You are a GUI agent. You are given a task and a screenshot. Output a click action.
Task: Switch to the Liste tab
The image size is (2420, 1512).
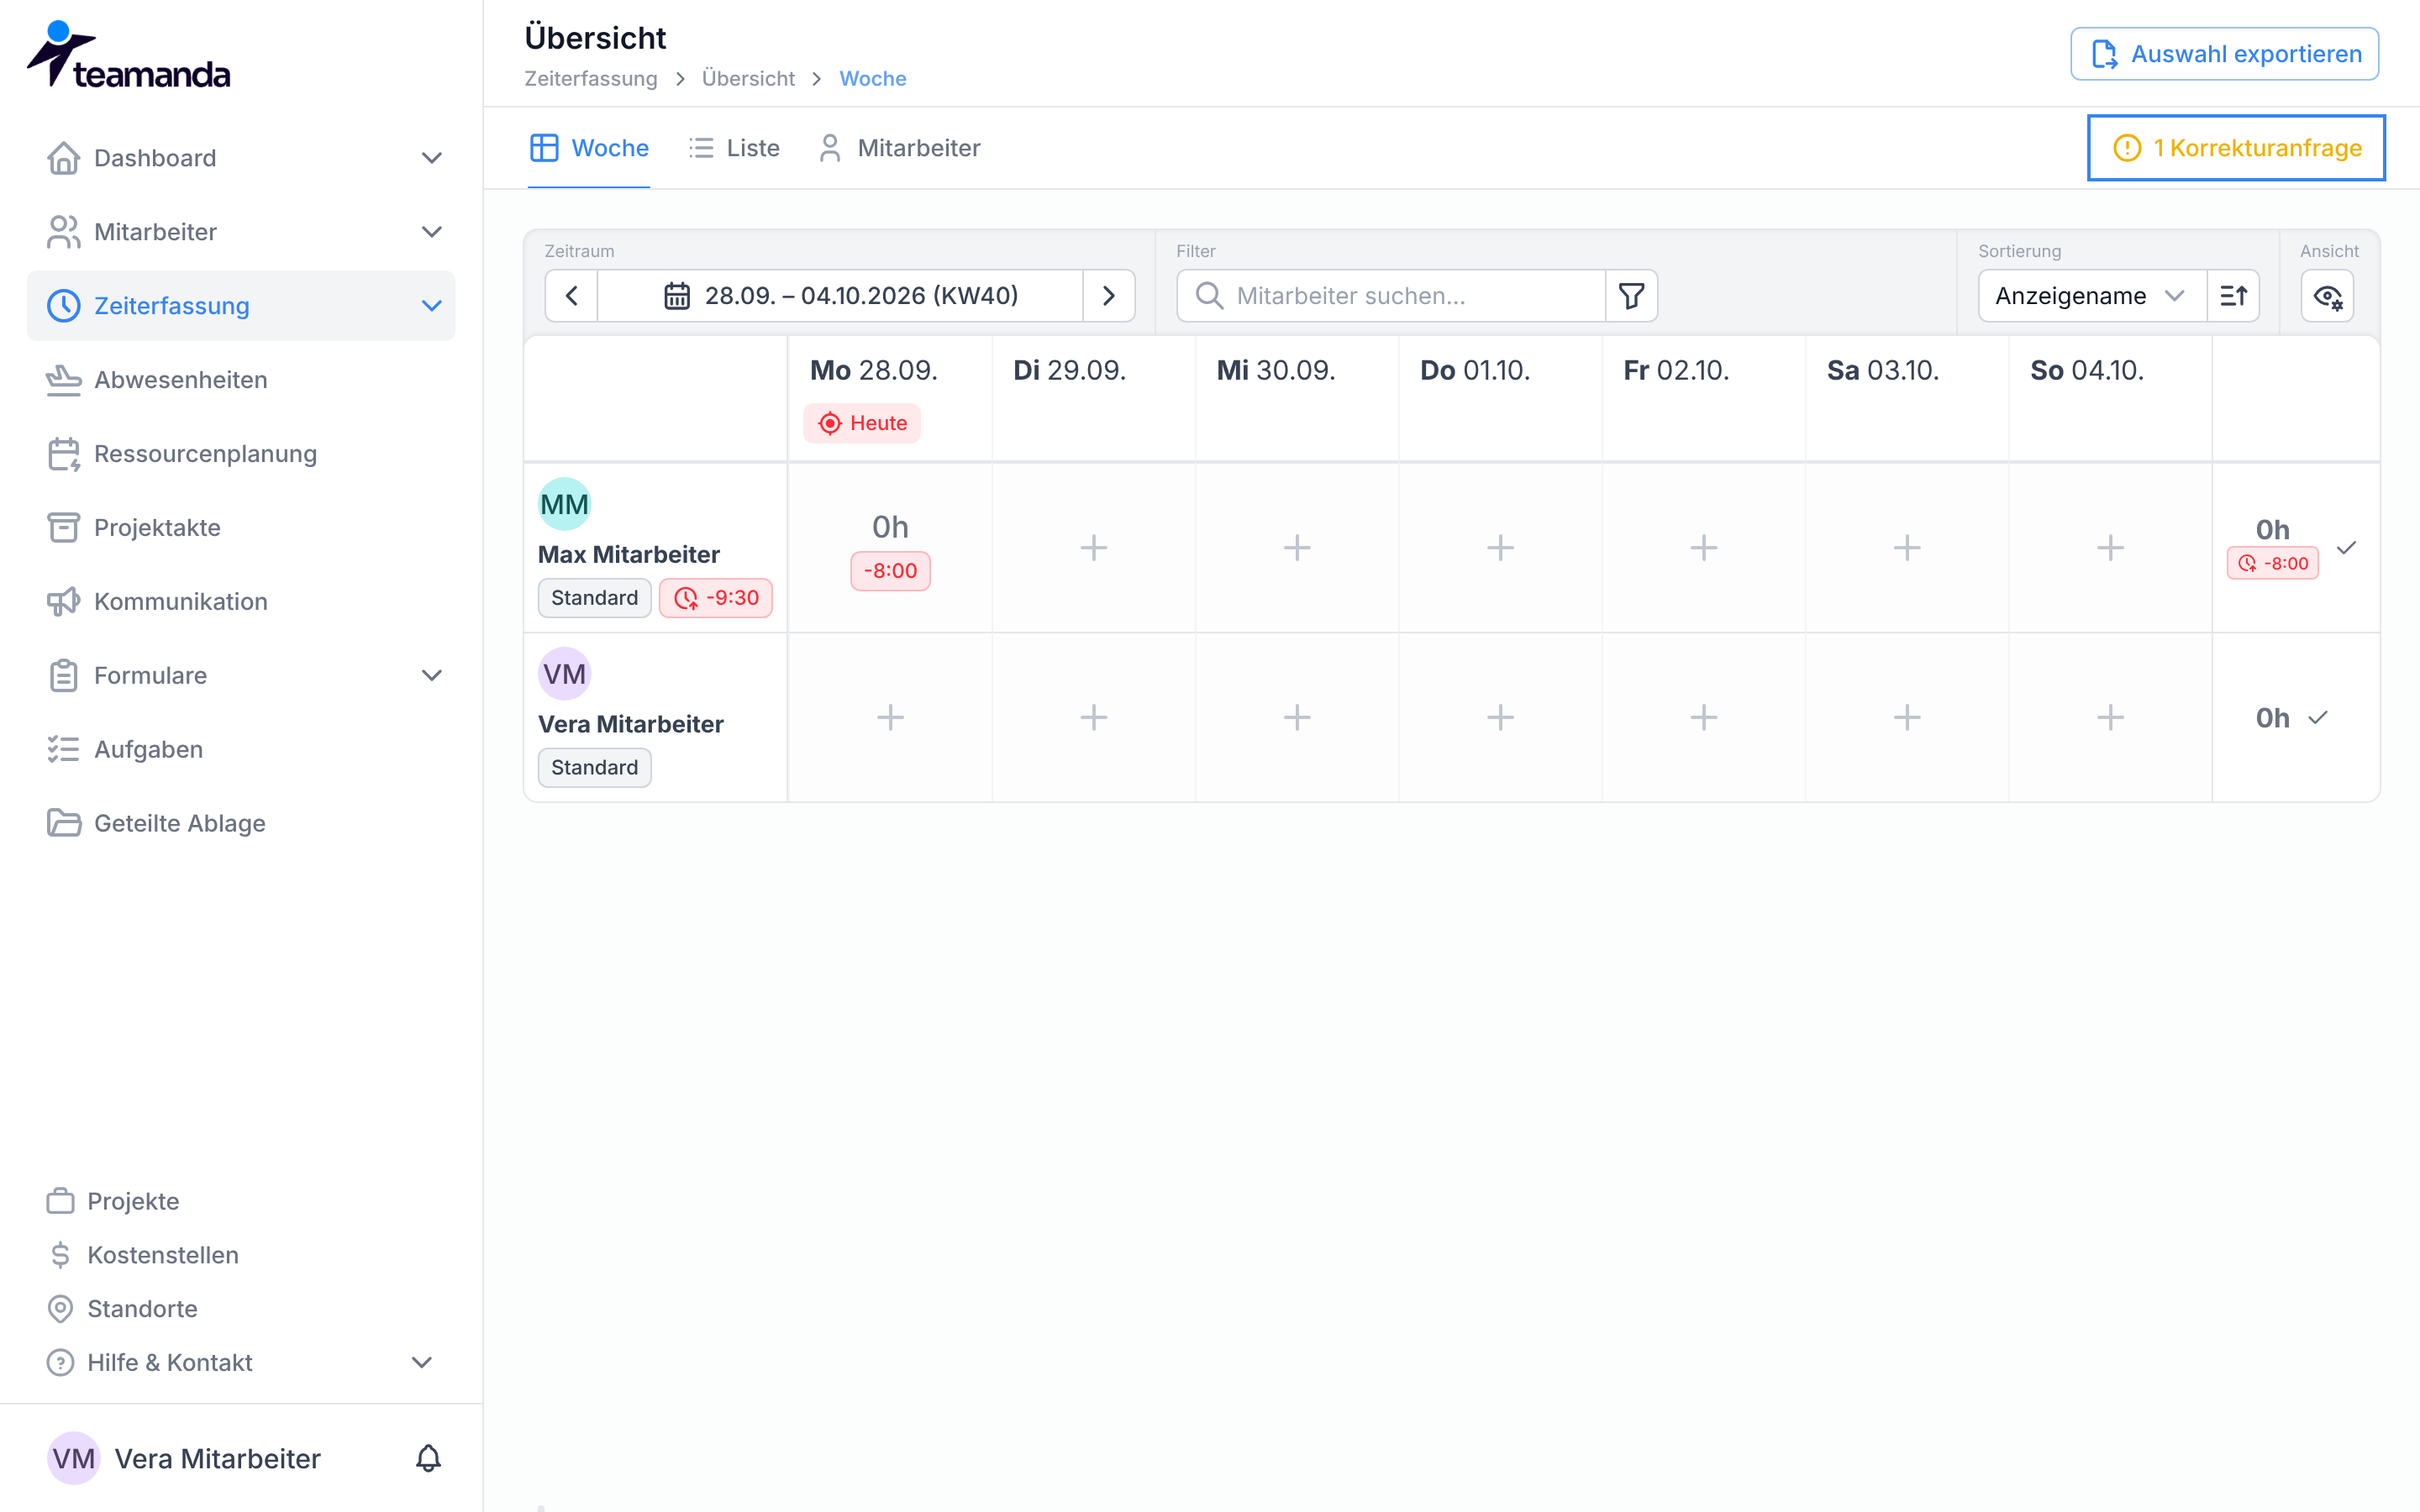(734, 148)
